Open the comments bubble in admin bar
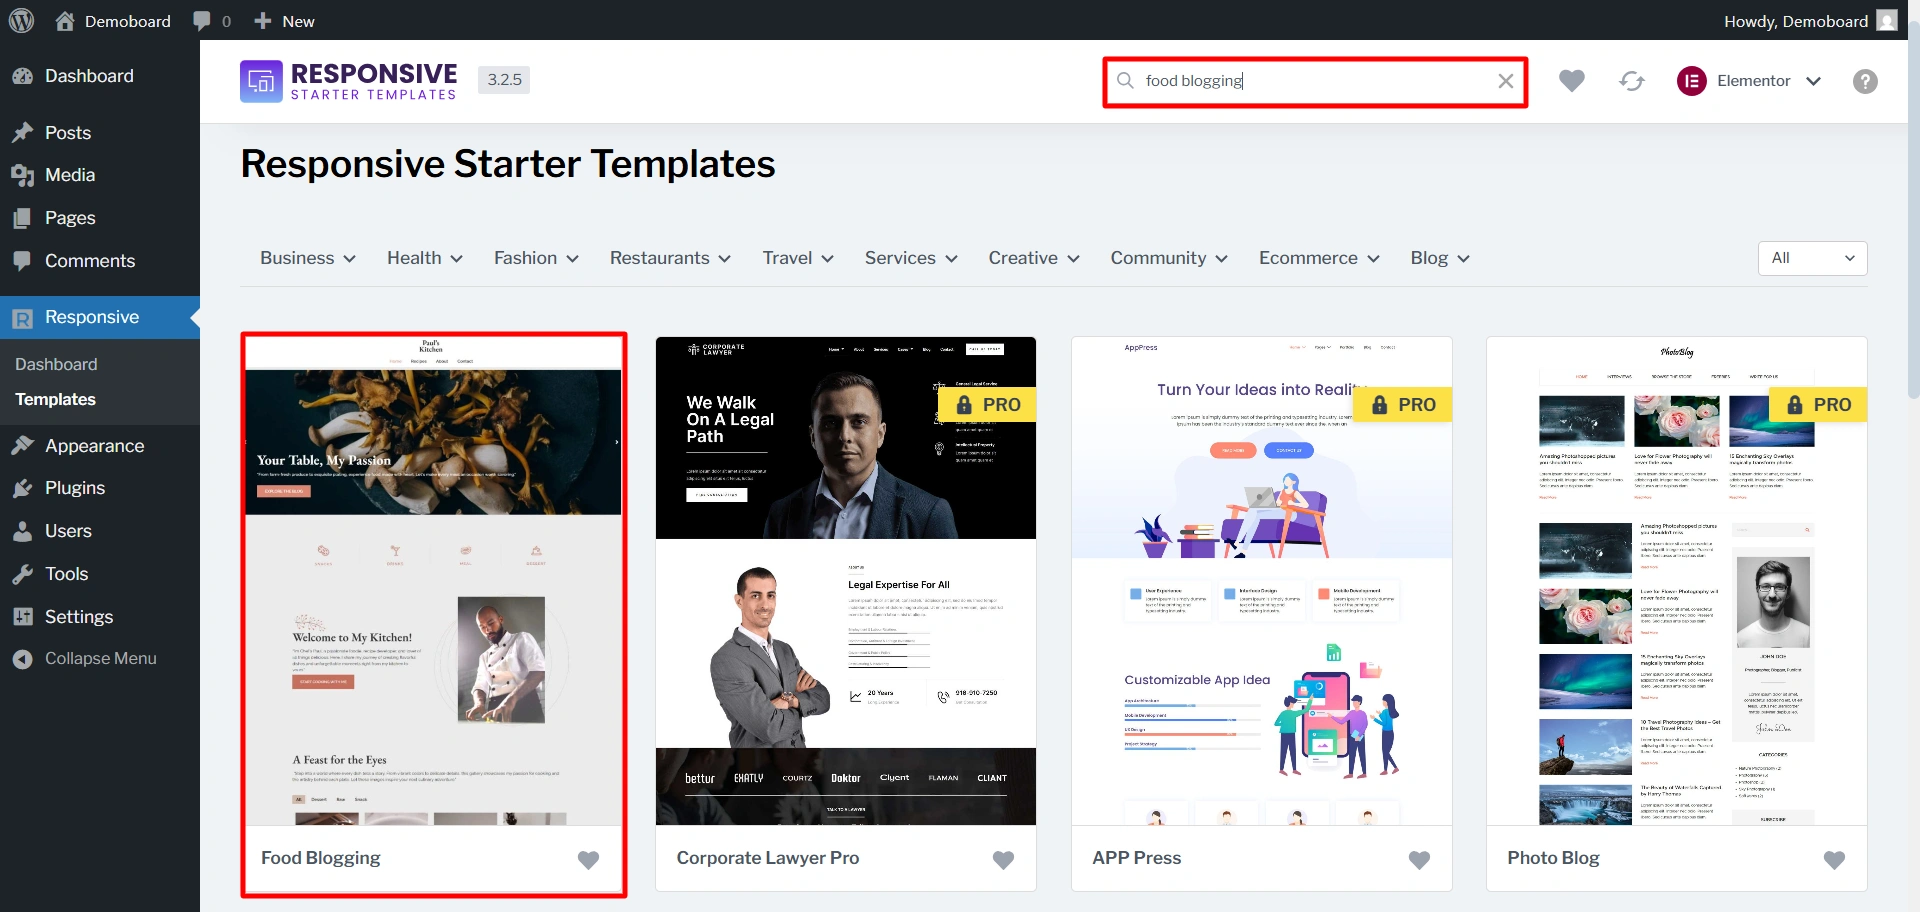1920x912 pixels. (x=212, y=21)
